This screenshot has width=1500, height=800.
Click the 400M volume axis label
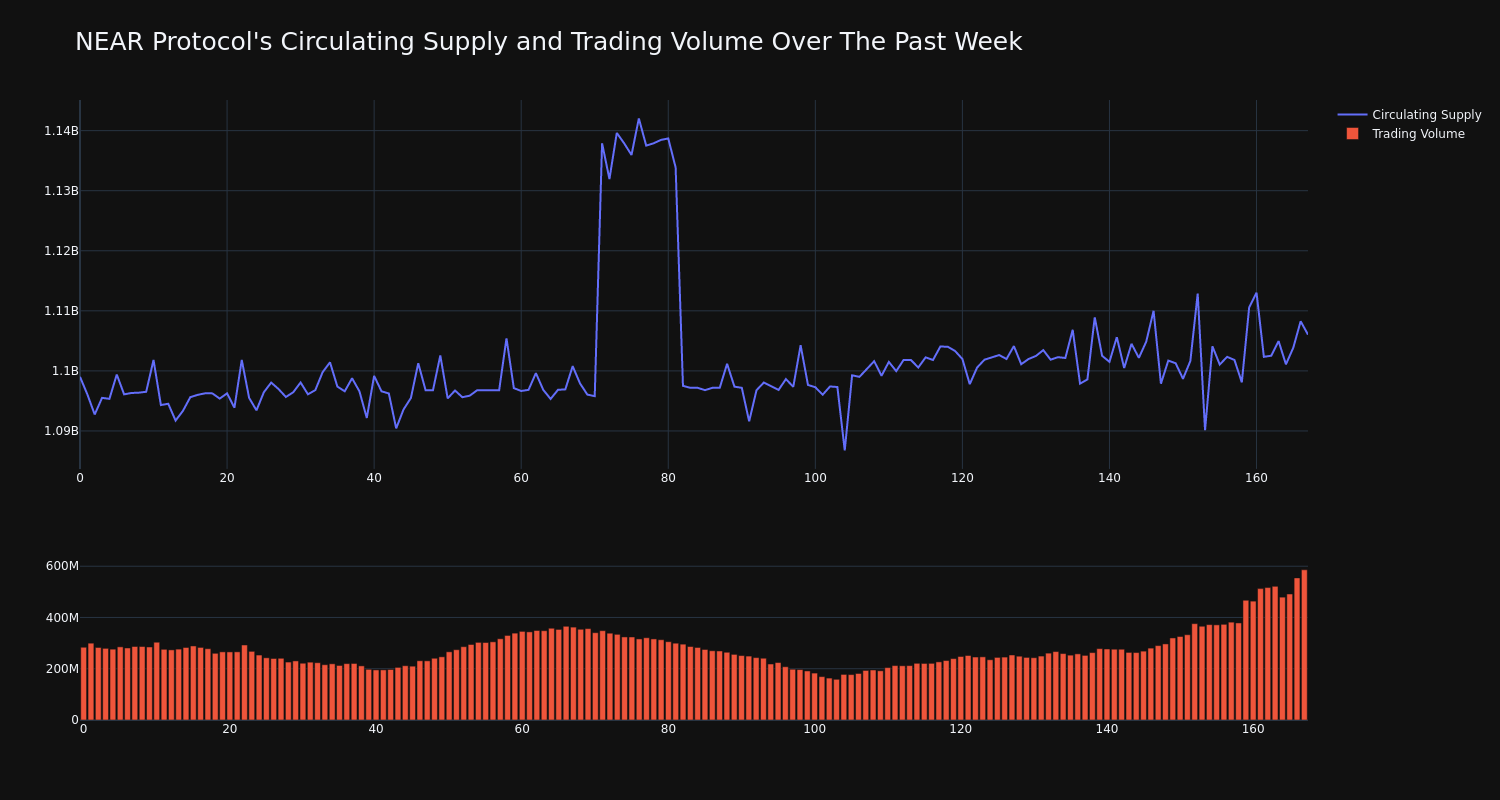[62, 617]
